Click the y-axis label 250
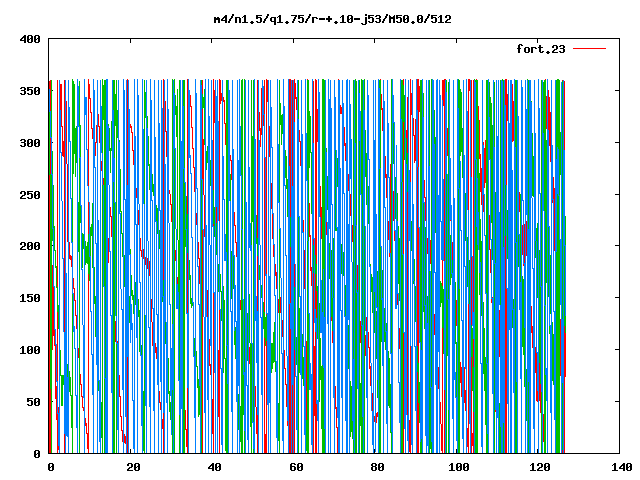Screen dimensions: 640x480 [30, 195]
